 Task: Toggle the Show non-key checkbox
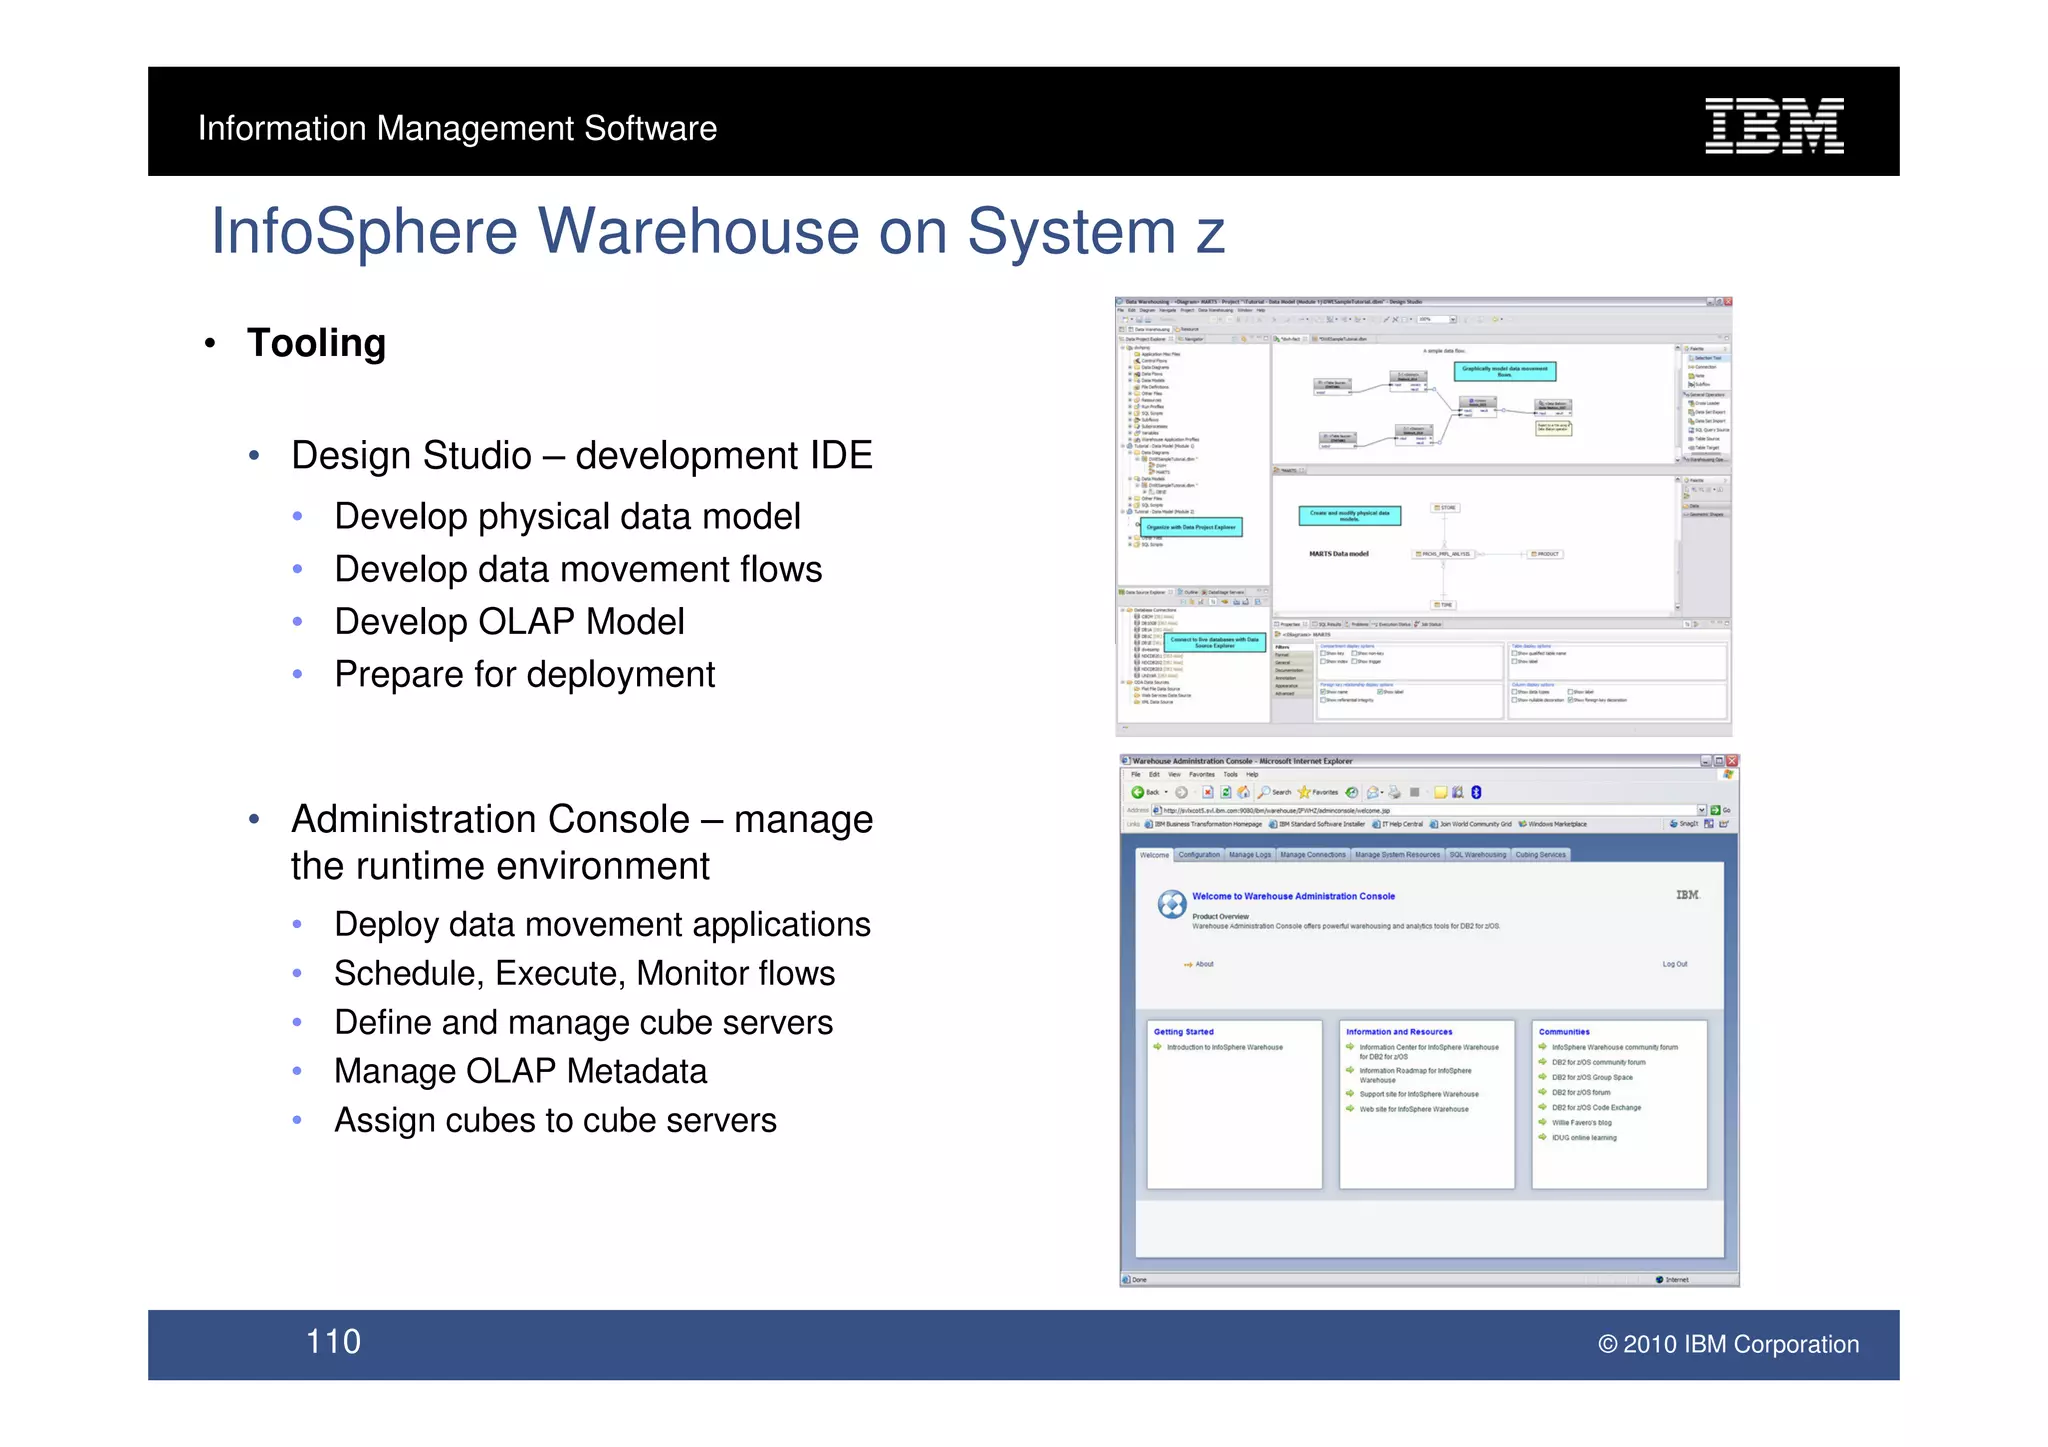tap(1354, 653)
